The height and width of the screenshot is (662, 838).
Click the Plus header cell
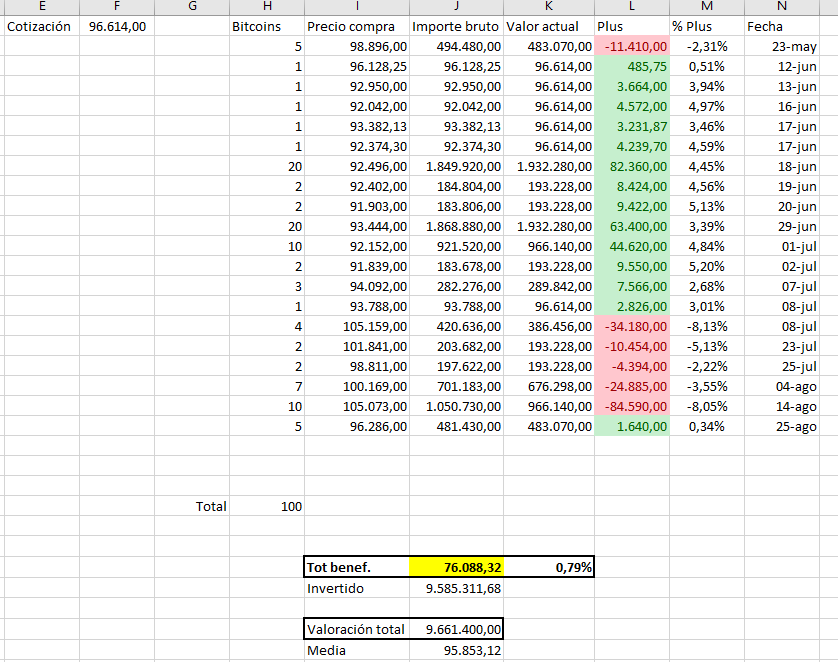[x=632, y=27]
